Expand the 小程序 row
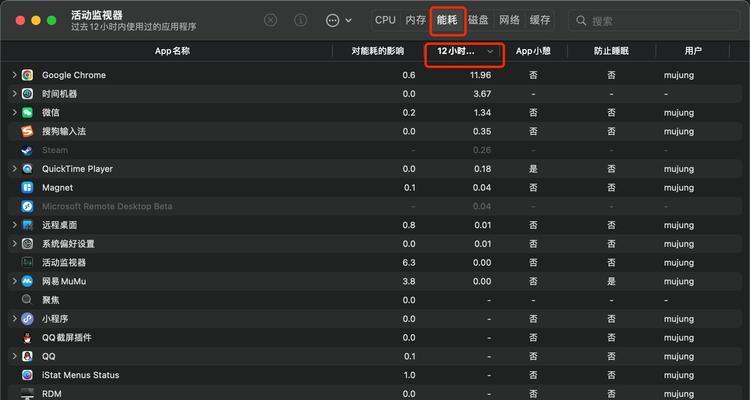Screen dimensions: 750x400 point(14,319)
